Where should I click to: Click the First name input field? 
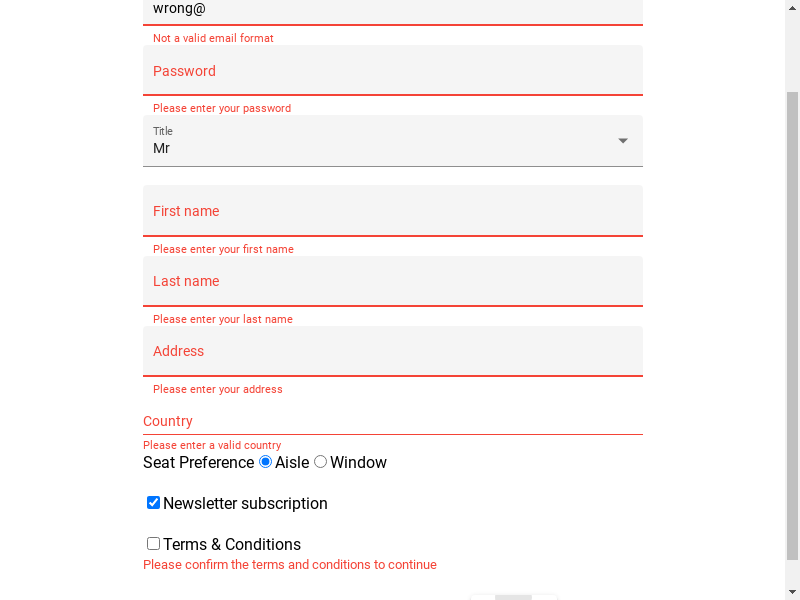pyautogui.click(x=393, y=211)
